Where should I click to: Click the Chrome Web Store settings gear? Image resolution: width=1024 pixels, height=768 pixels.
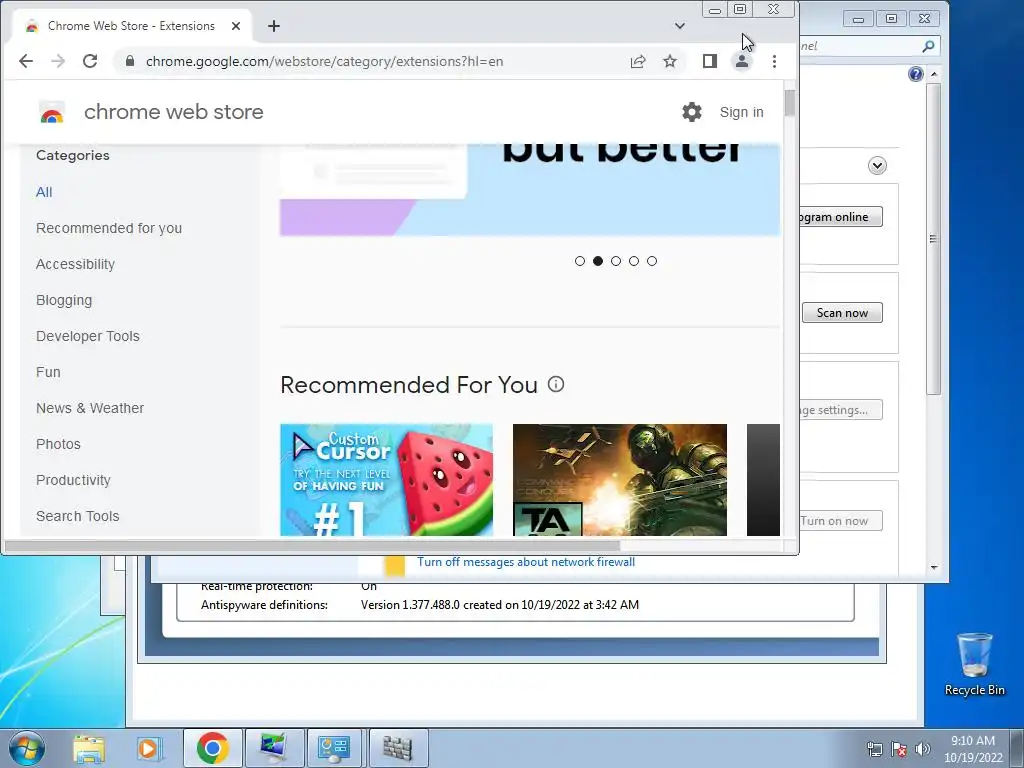692,112
